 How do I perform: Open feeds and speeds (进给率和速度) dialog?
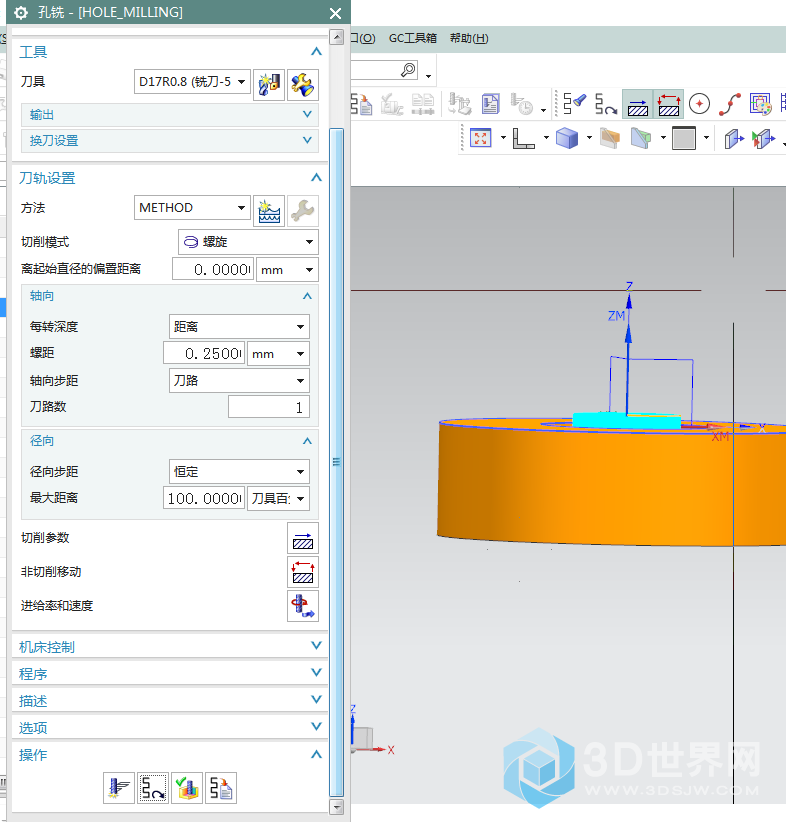tap(303, 607)
